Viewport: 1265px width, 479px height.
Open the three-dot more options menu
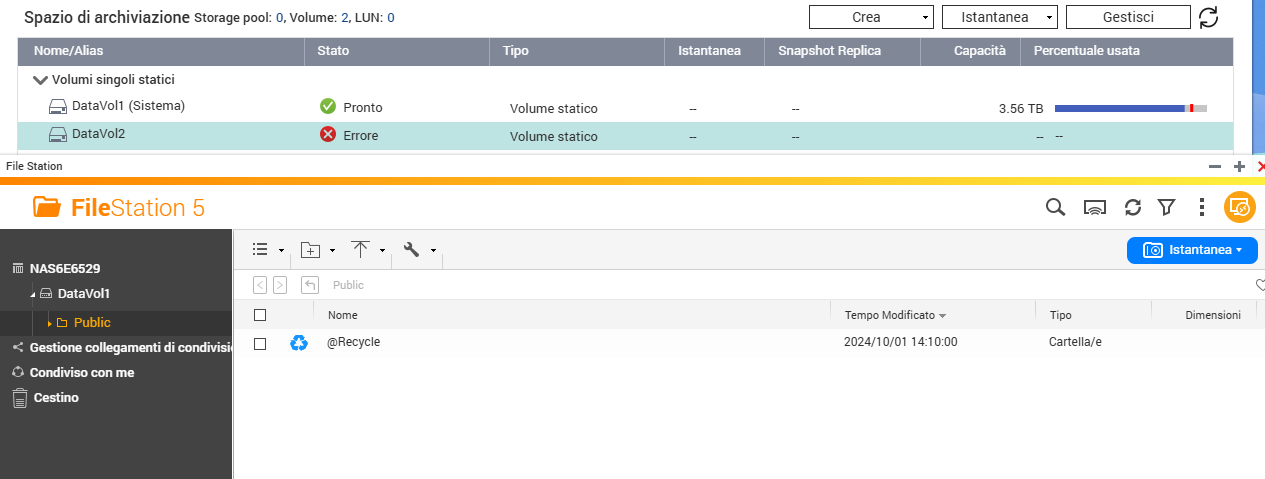click(1202, 207)
